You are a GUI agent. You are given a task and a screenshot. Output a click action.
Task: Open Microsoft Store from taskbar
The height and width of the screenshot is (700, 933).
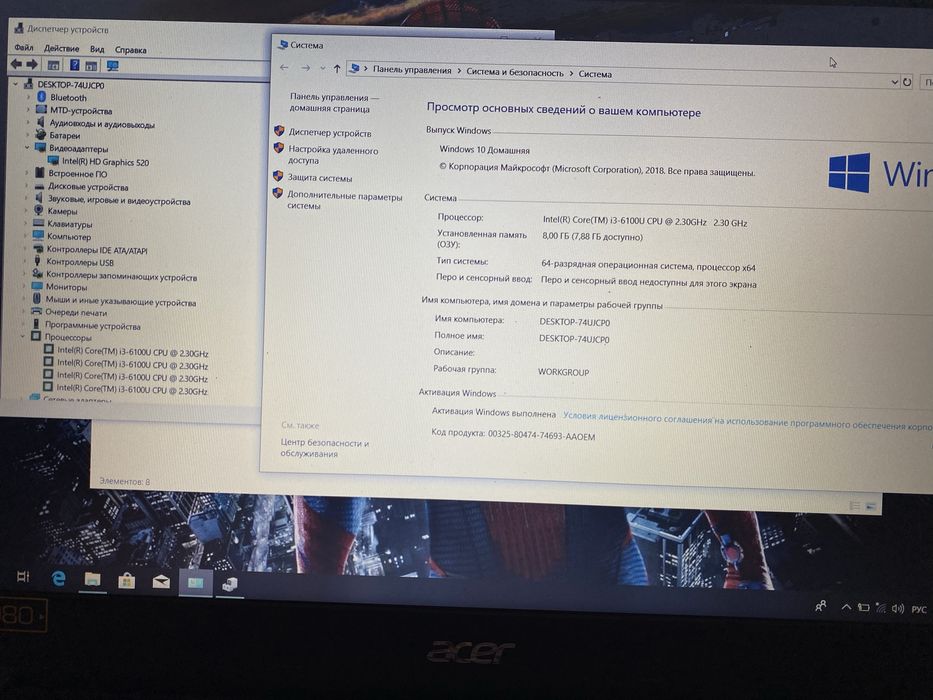coord(126,580)
